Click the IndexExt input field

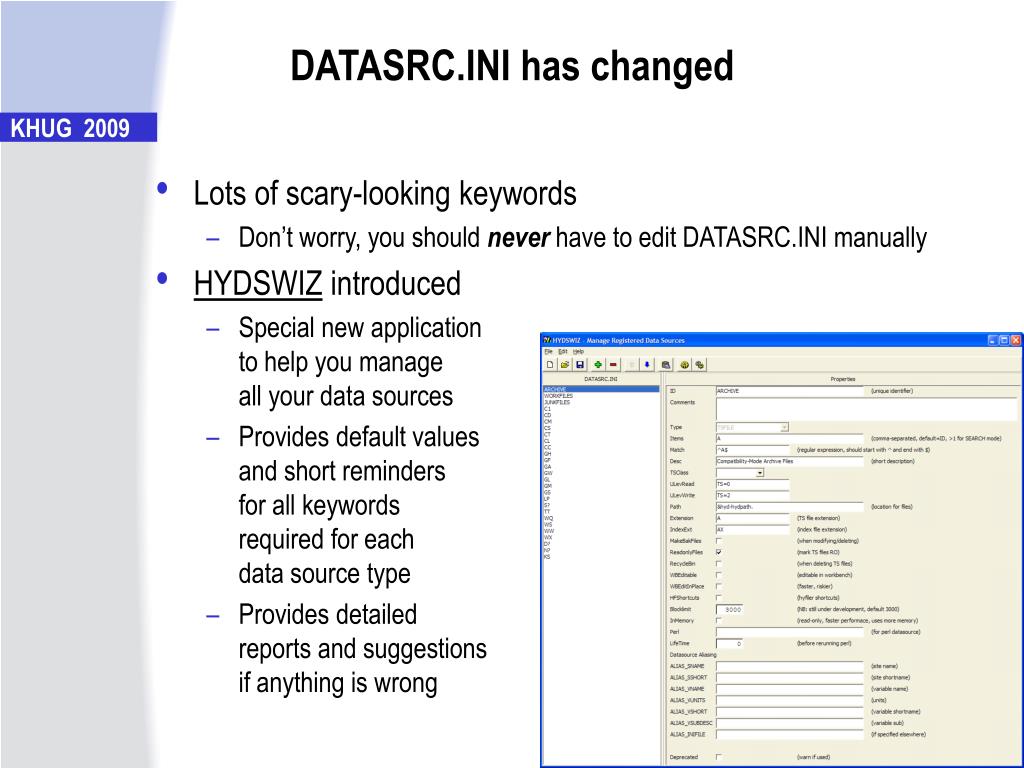click(753, 530)
